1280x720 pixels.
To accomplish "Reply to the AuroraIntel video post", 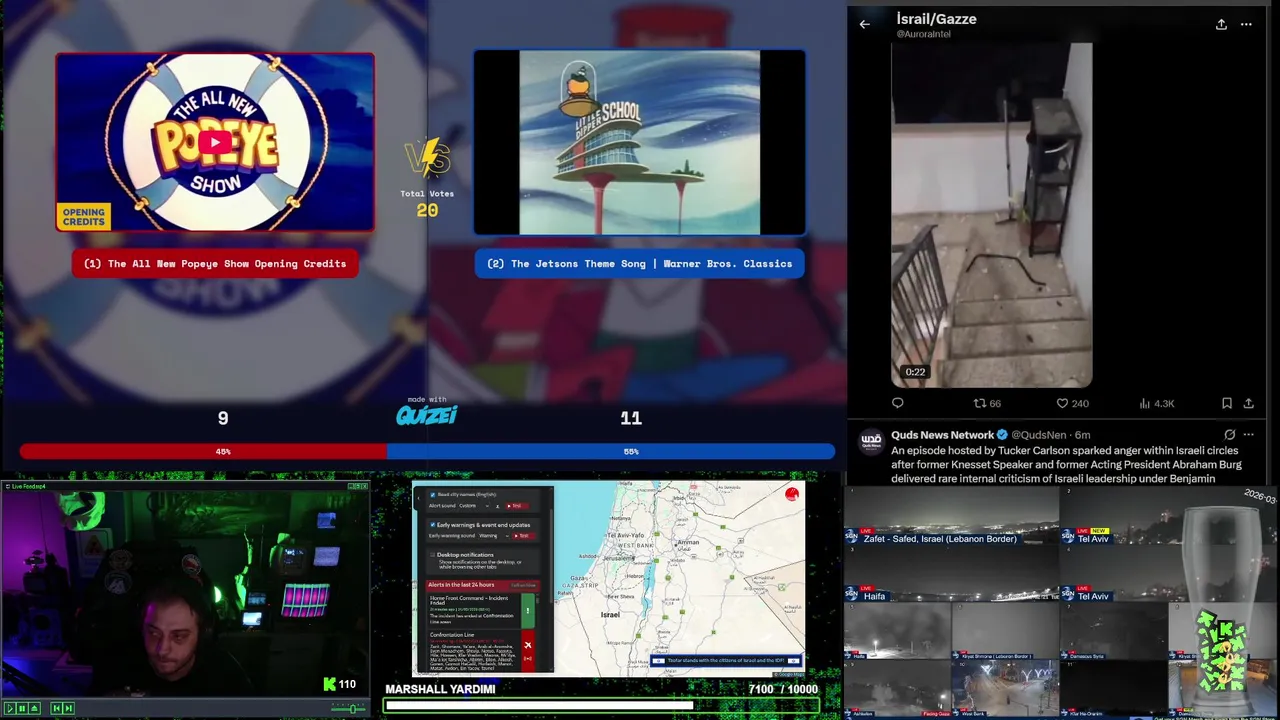I will (x=897, y=403).
